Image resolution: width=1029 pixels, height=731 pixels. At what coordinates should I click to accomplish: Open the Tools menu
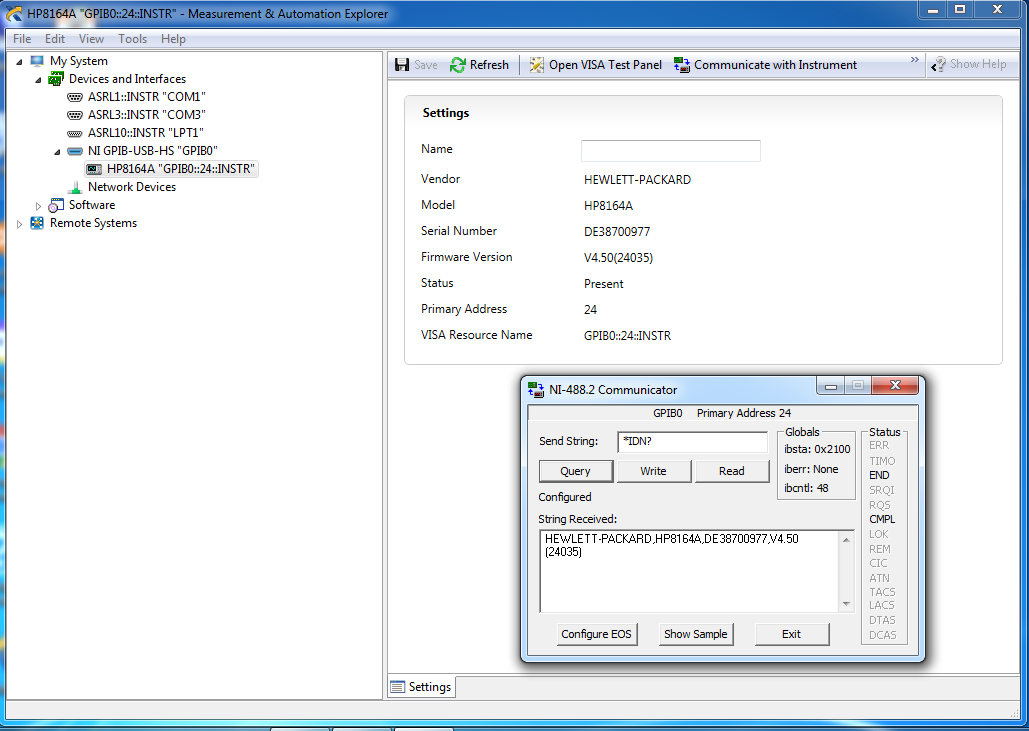[133, 39]
